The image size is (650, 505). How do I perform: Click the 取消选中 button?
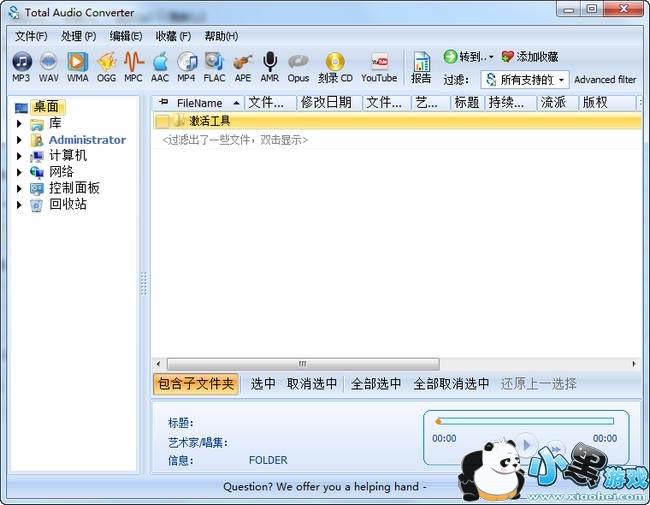312,384
